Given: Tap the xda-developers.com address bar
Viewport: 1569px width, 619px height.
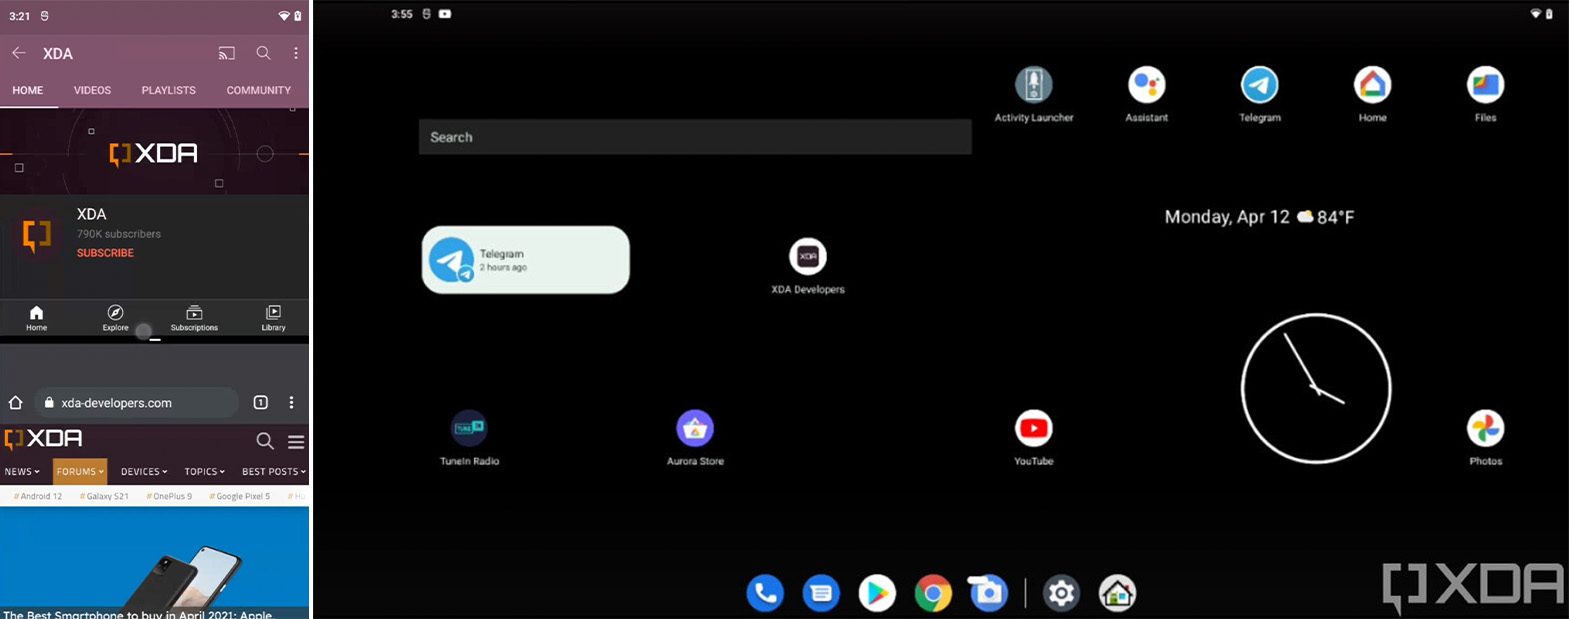Looking at the screenshot, I should pos(136,403).
